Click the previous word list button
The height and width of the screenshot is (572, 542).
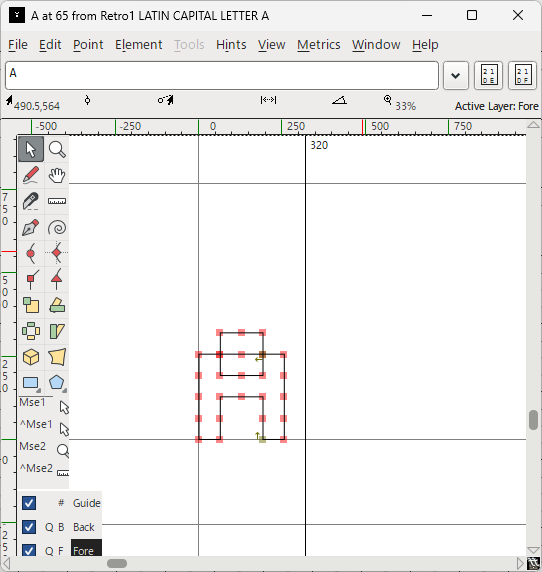tap(488, 76)
